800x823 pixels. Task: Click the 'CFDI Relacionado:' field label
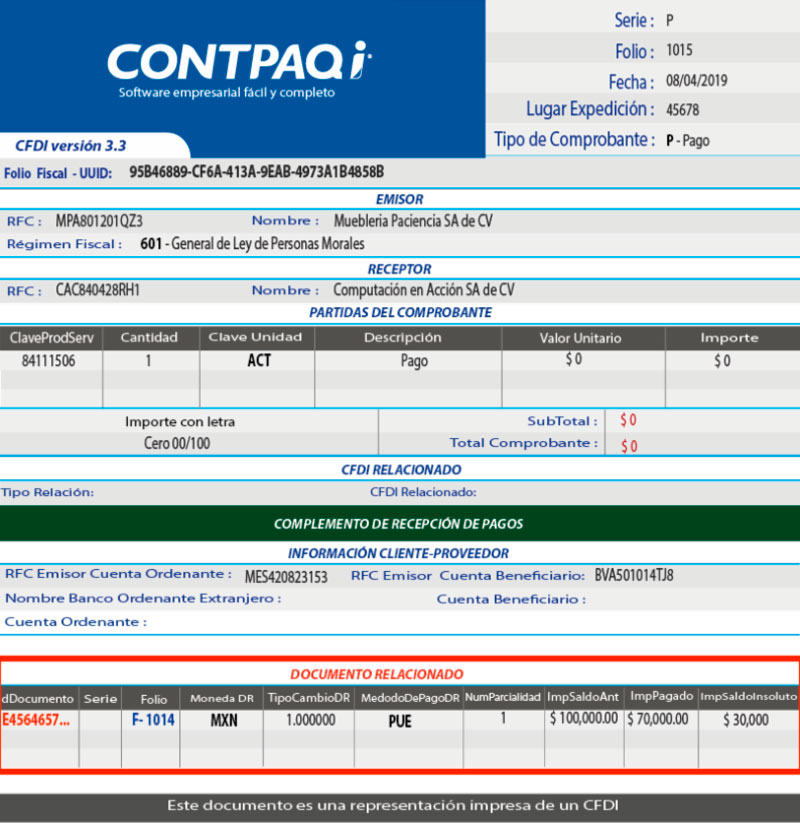coord(423,492)
